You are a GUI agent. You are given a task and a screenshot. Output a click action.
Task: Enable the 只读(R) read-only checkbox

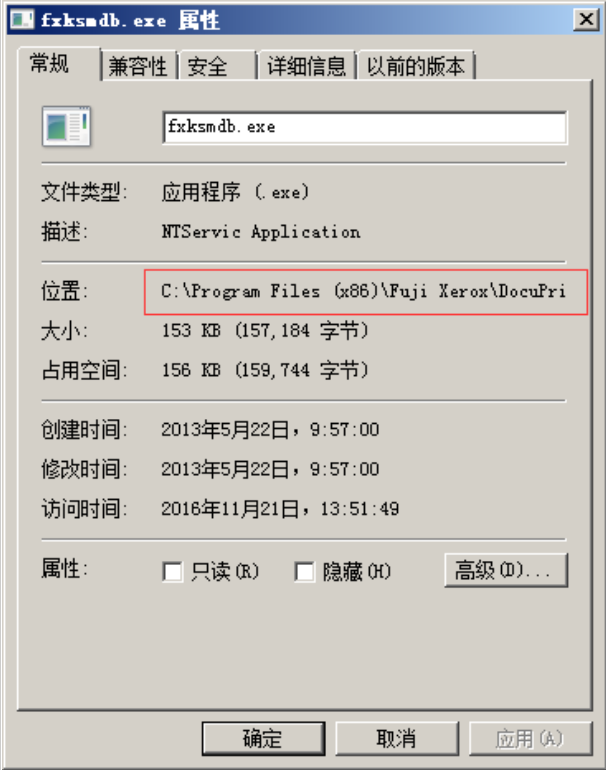(172, 572)
